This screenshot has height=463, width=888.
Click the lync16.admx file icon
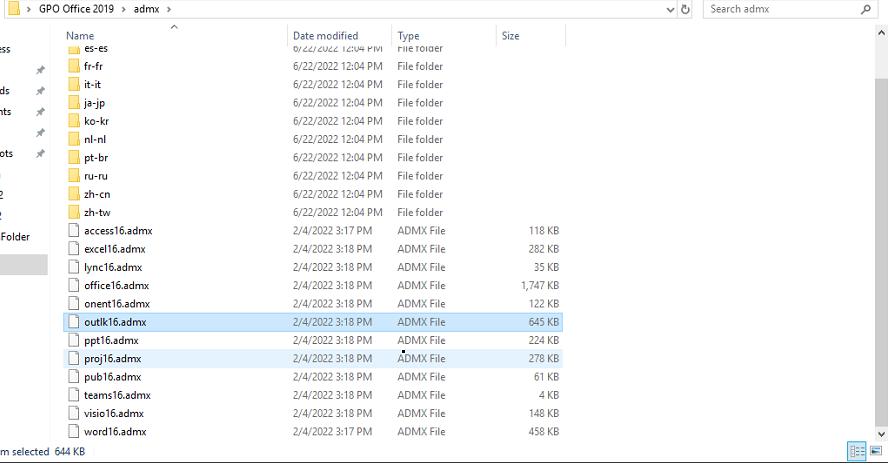pos(74,267)
